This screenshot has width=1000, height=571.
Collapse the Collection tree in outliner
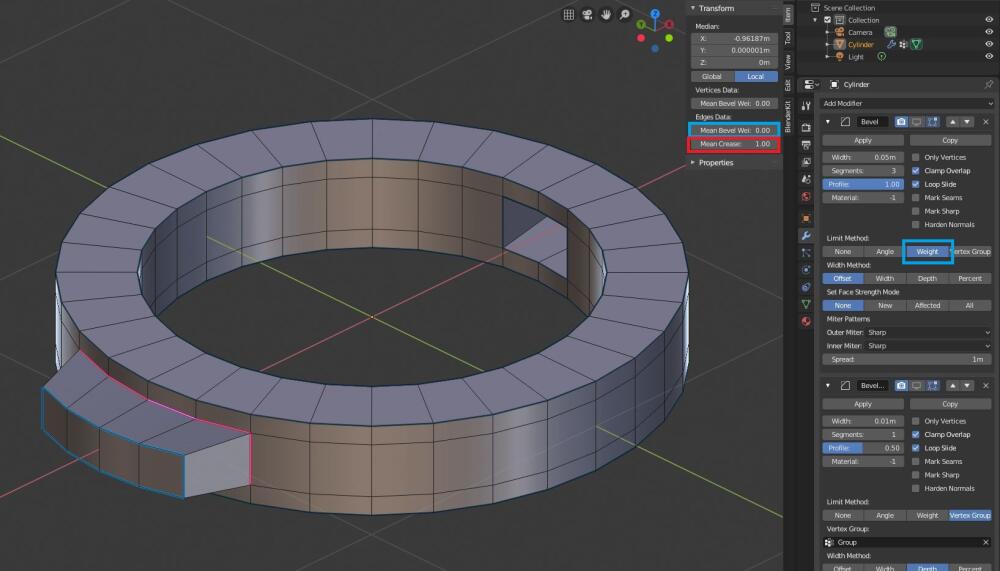click(815, 20)
